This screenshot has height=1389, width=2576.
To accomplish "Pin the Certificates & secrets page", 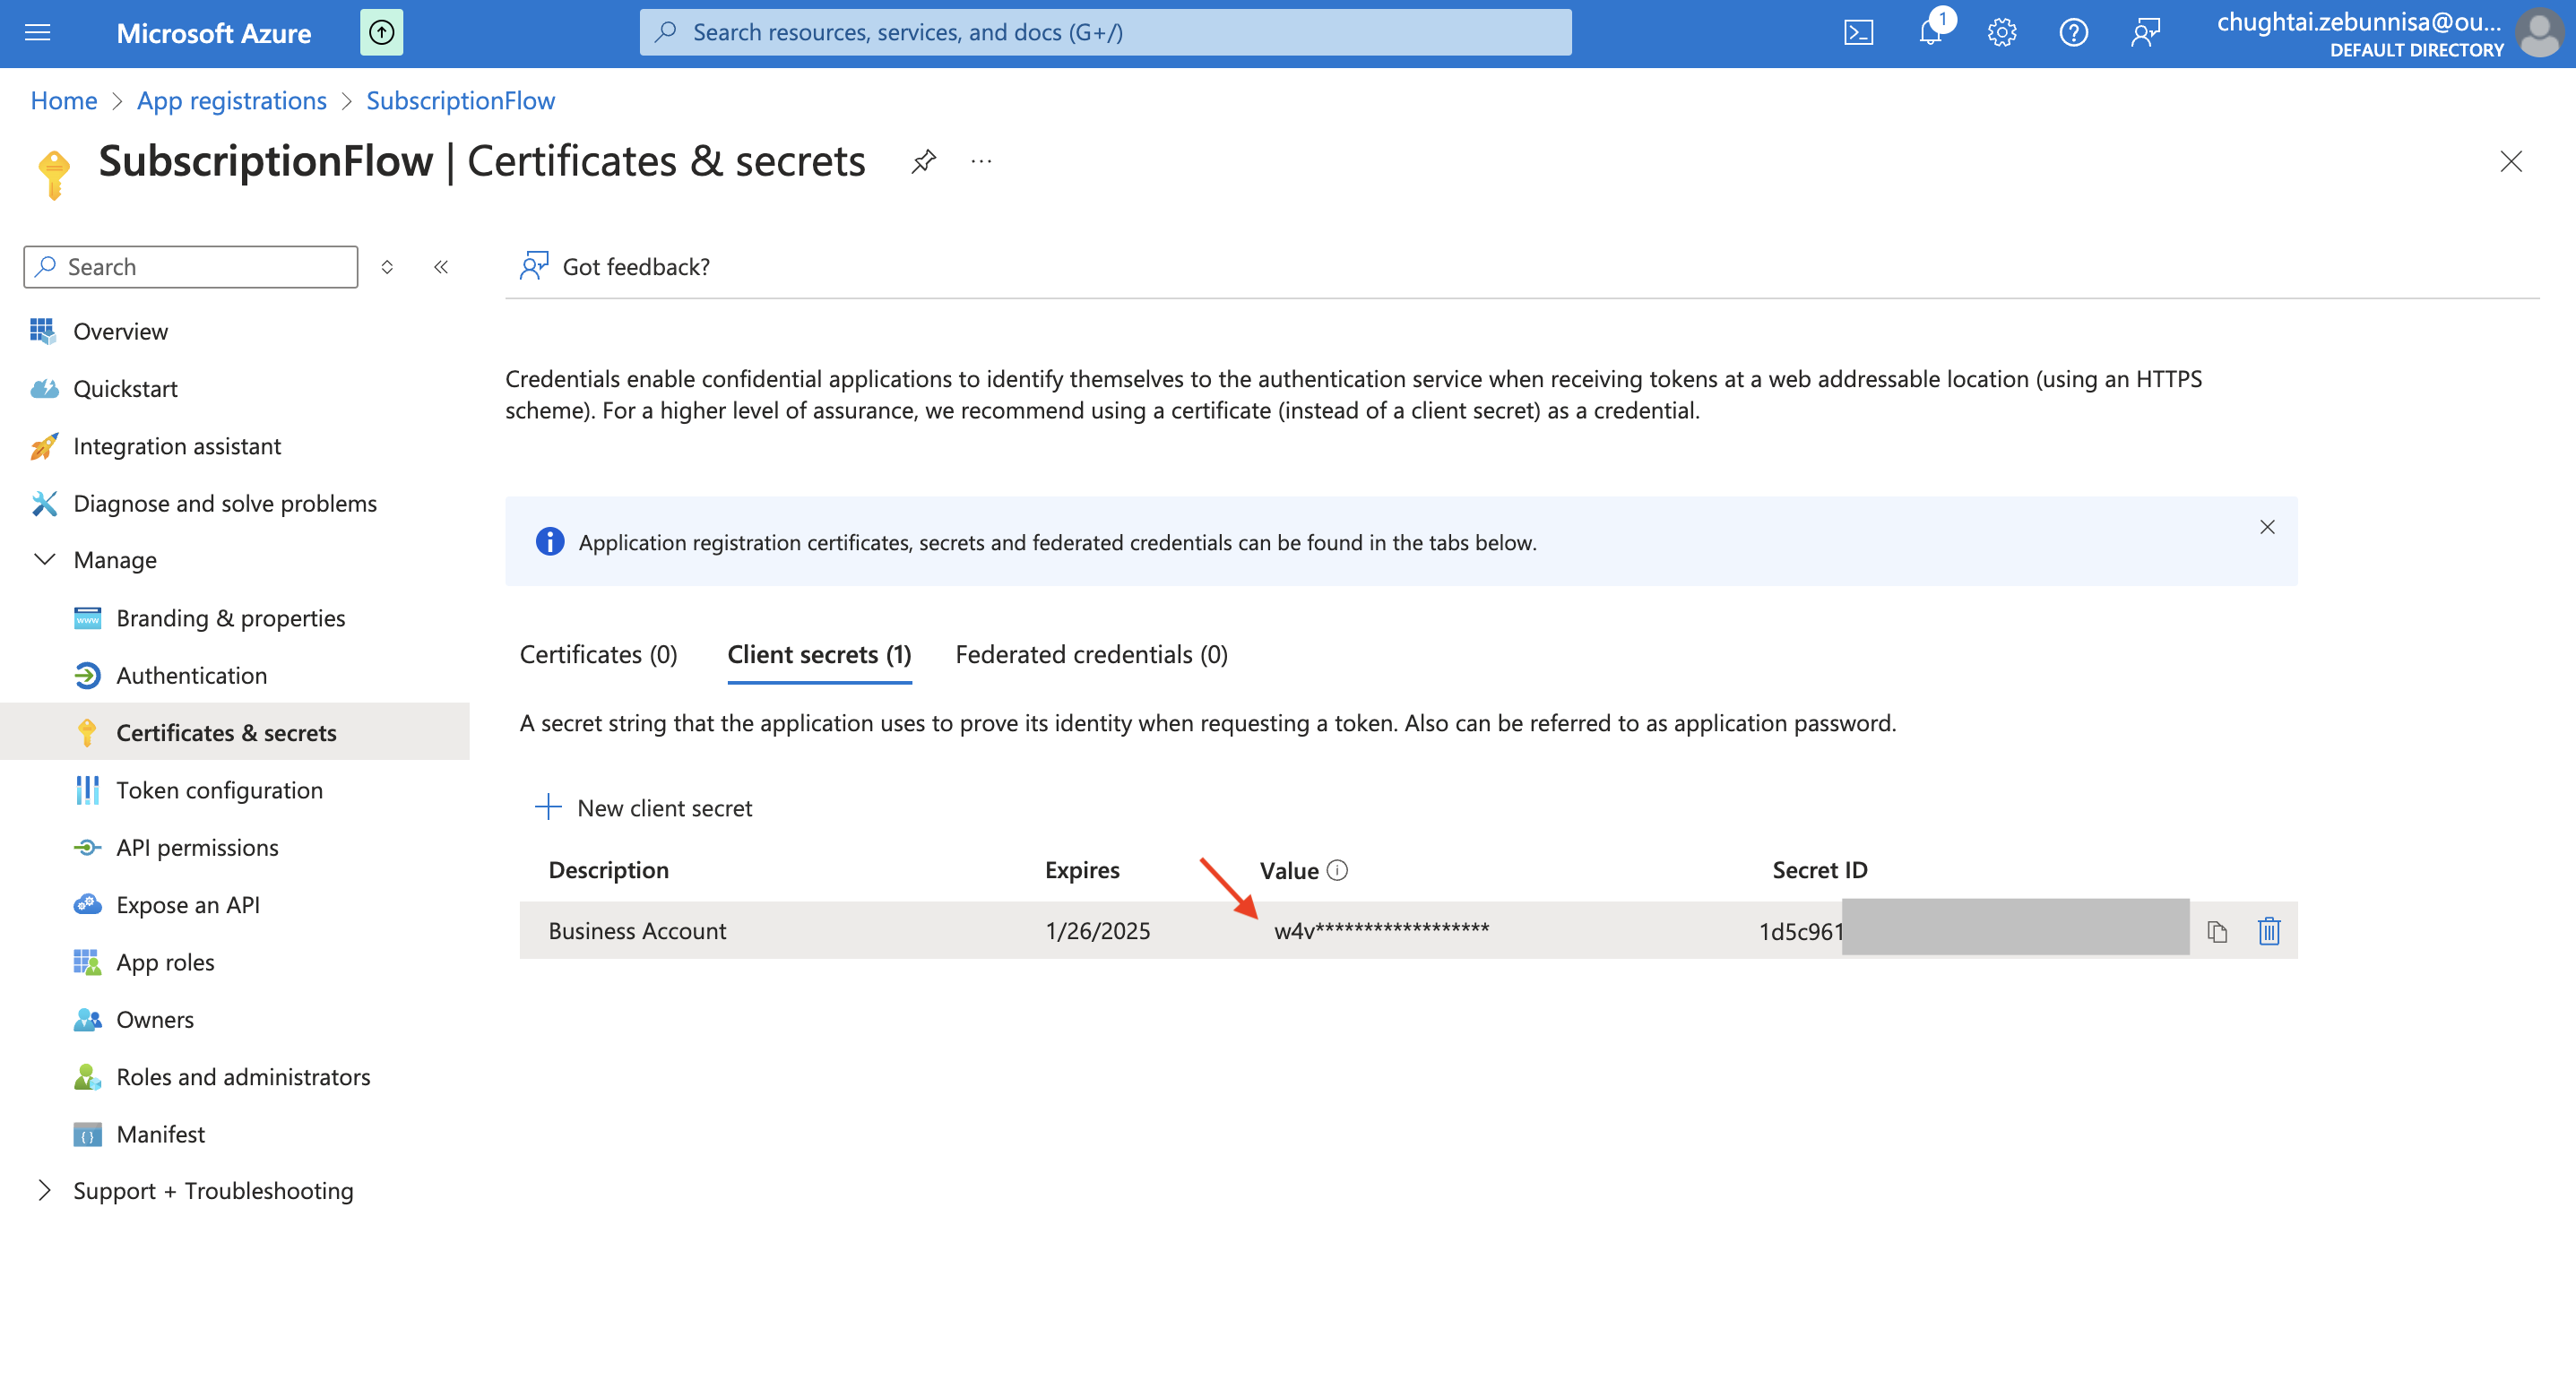I will click(x=923, y=161).
